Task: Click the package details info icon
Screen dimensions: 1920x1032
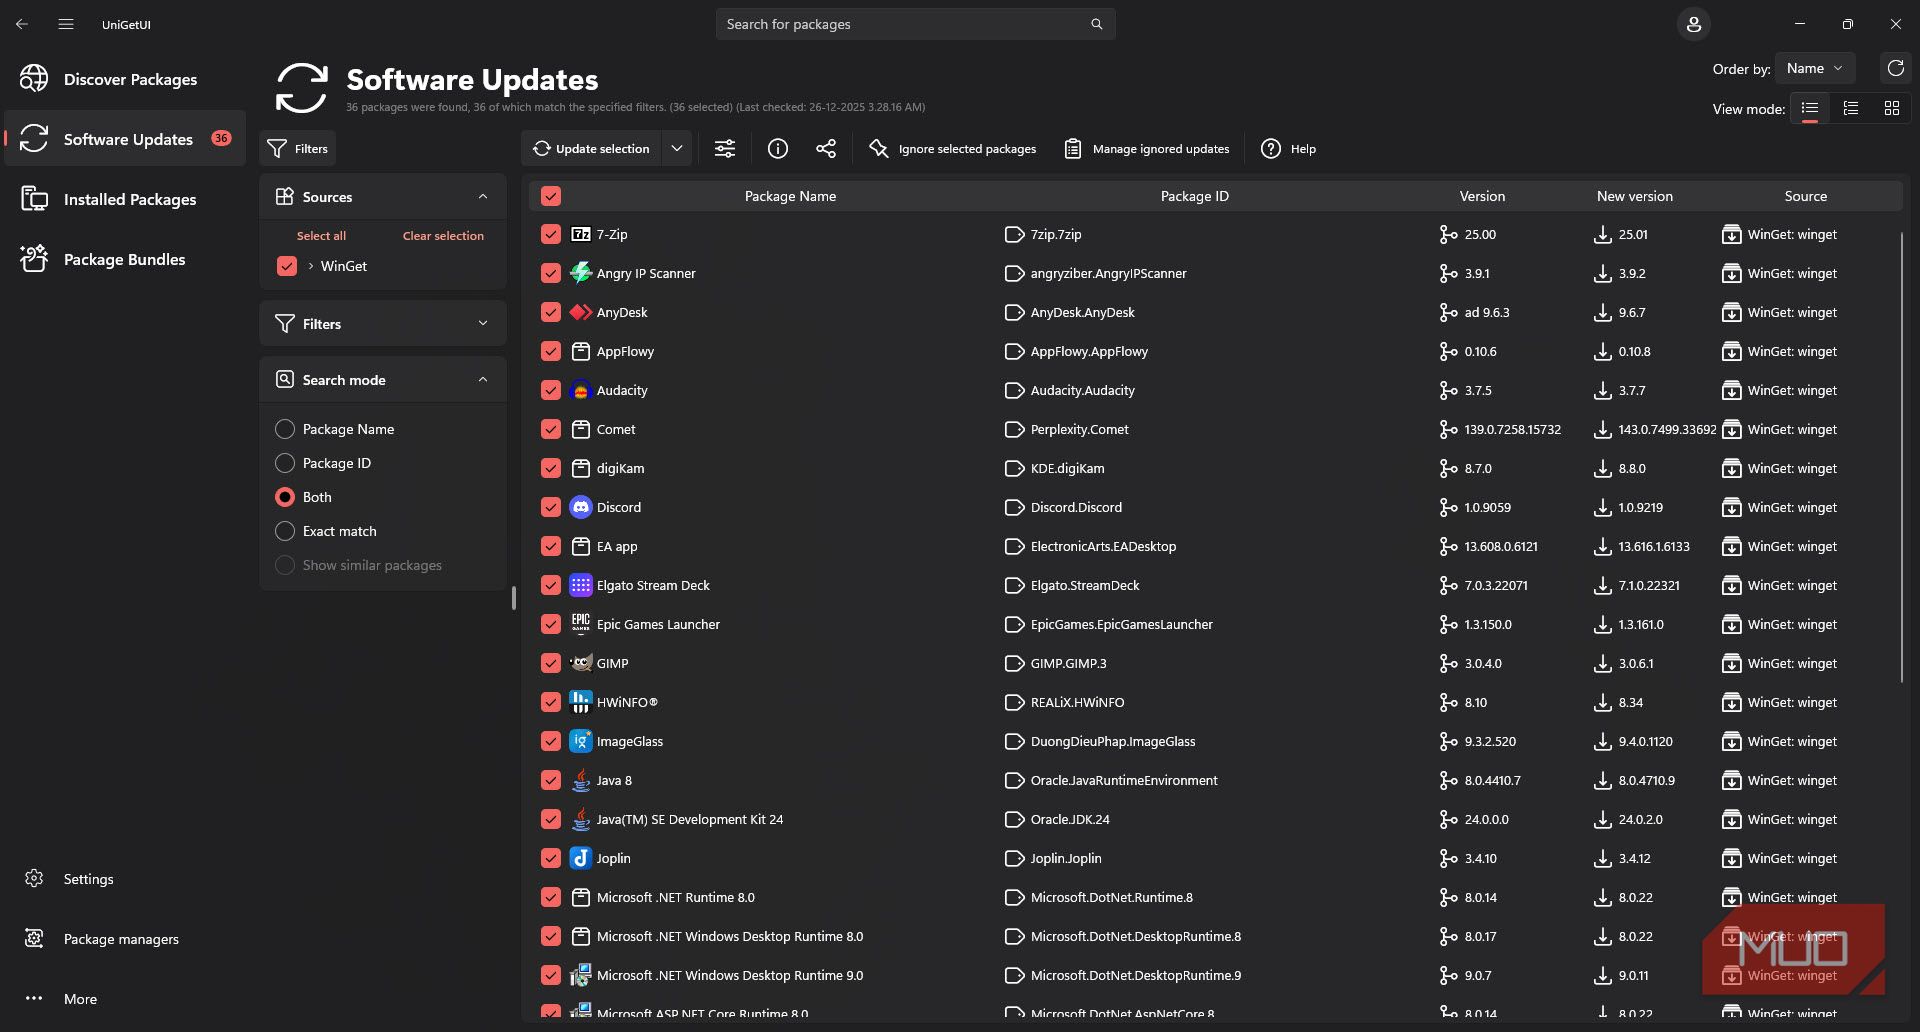Action: (778, 149)
